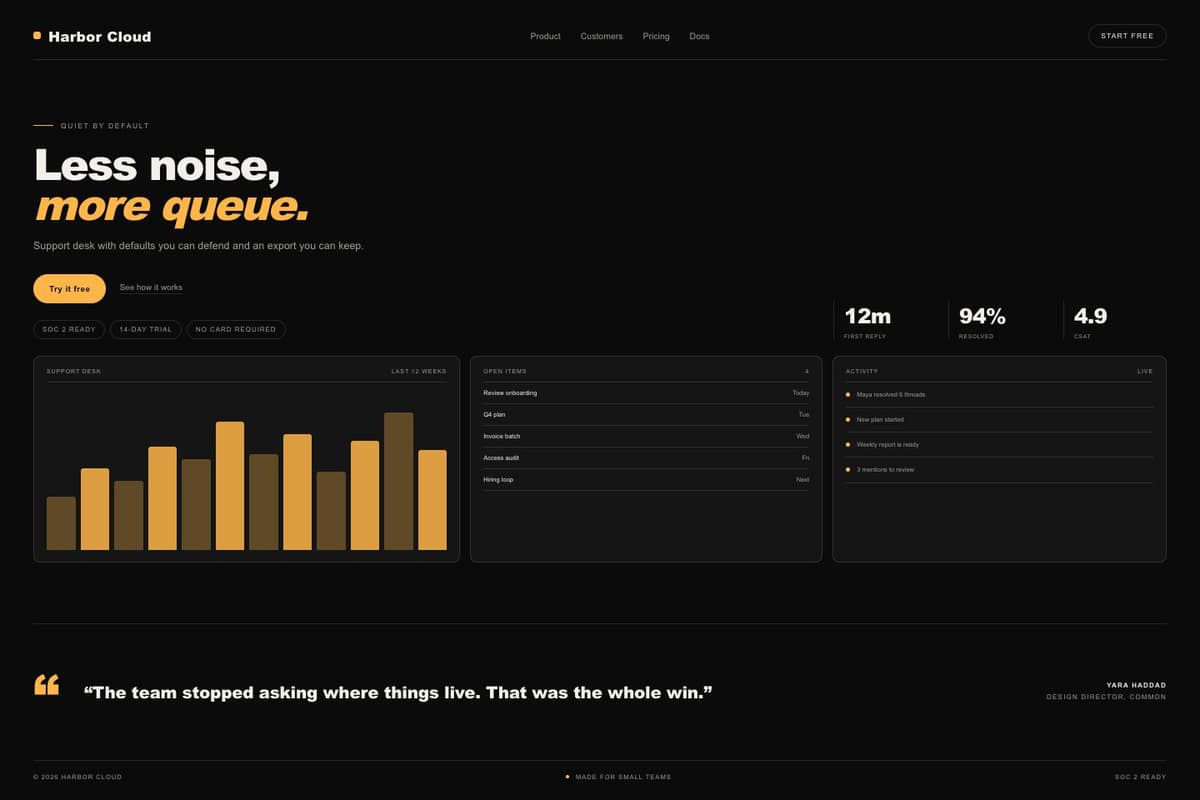Open the Hiring loop item
The image size is (1200, 800).
click(x=646, y=480)
